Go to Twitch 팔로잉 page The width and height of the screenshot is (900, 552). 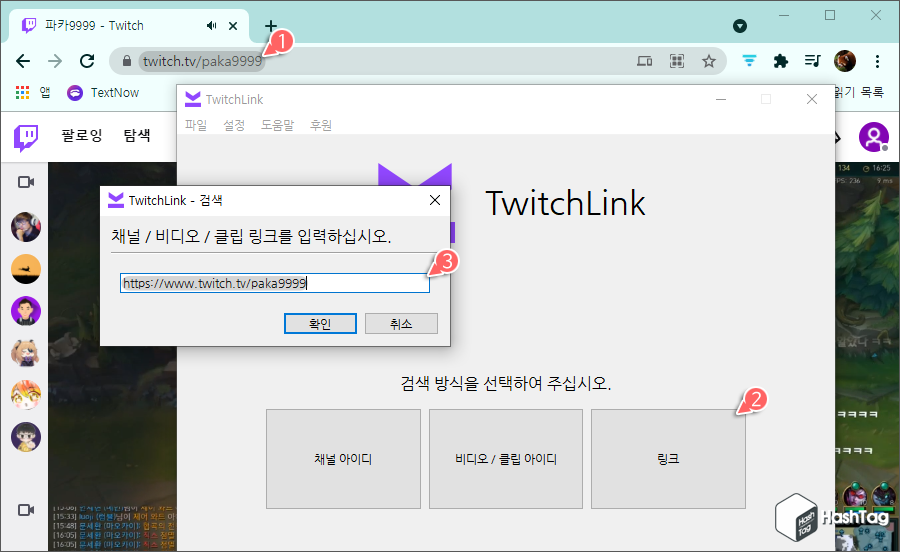click(x=82, y=135)
